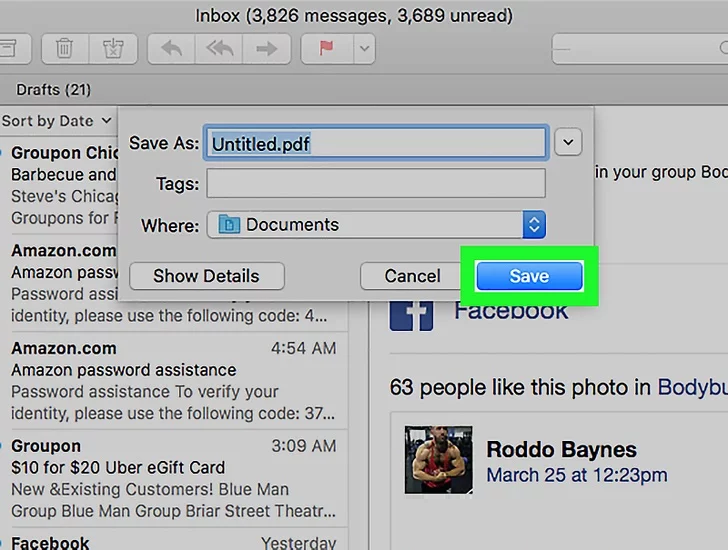Image resolution: width=728 pixels, height=550 pixels.
Task: Open the Drafts (21) mailbox
Action: click(x=53, y=90)
